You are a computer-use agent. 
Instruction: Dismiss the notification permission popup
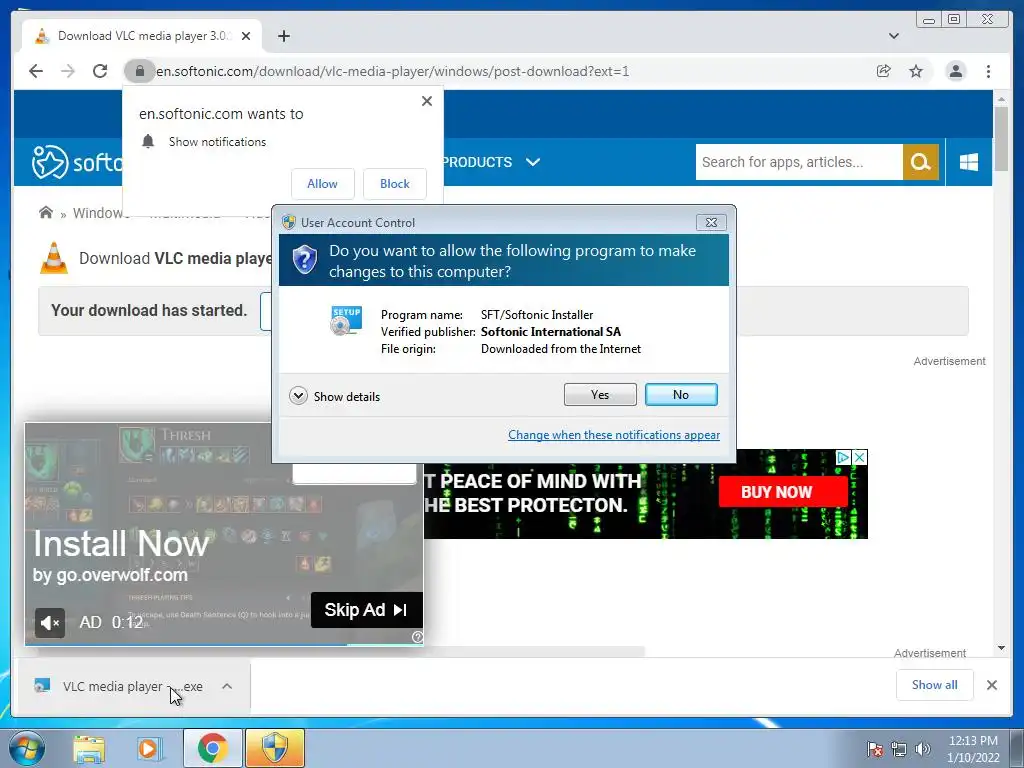click(427, 101)
